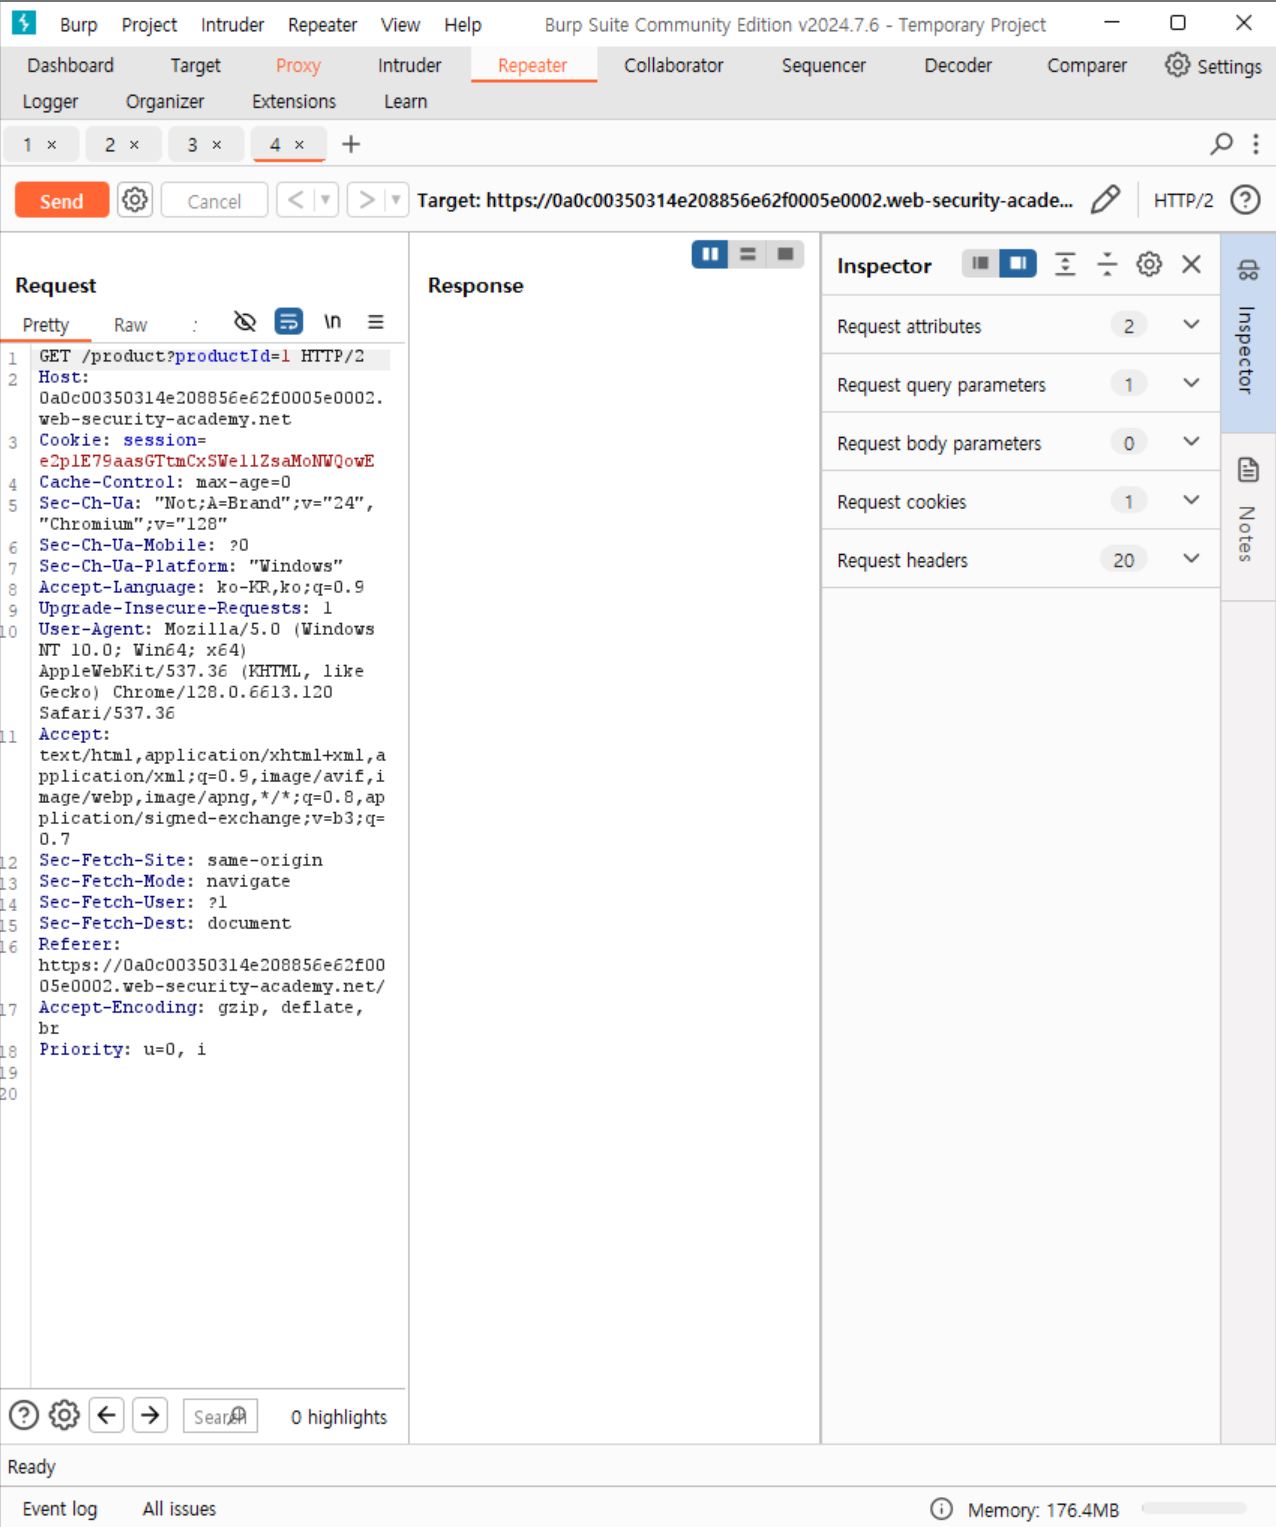Toggle line wrap in request editor
The width and height of the screenshot is (1276, 1527).
pos(288,322)
